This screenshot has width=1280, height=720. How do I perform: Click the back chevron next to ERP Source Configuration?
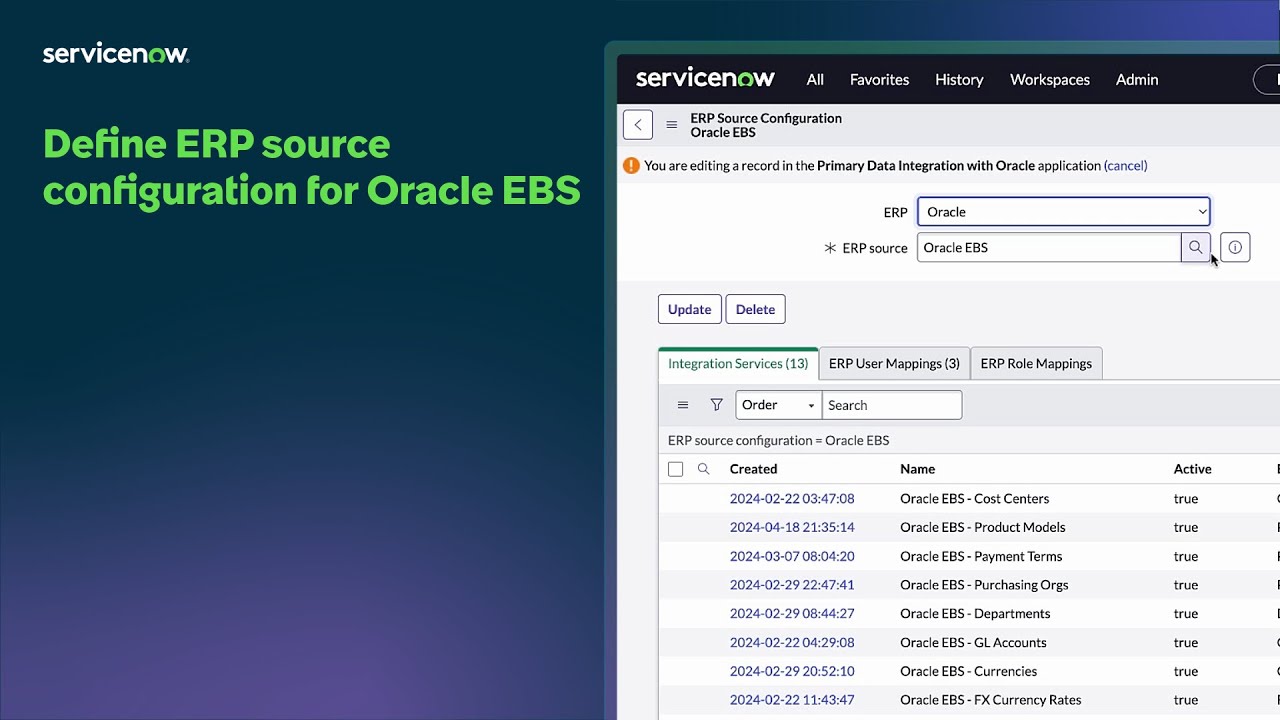pyautogui.click(x=637, y=124)
